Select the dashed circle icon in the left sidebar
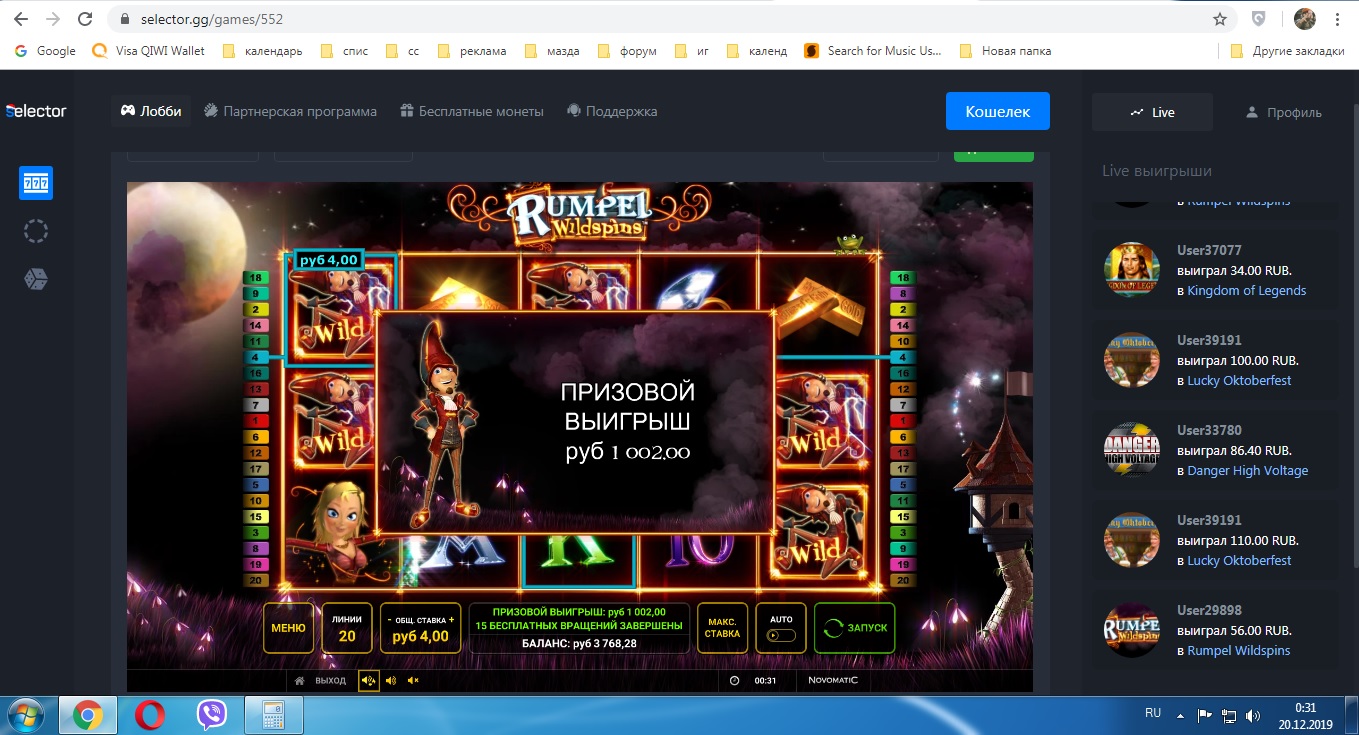 click(36, 231)
